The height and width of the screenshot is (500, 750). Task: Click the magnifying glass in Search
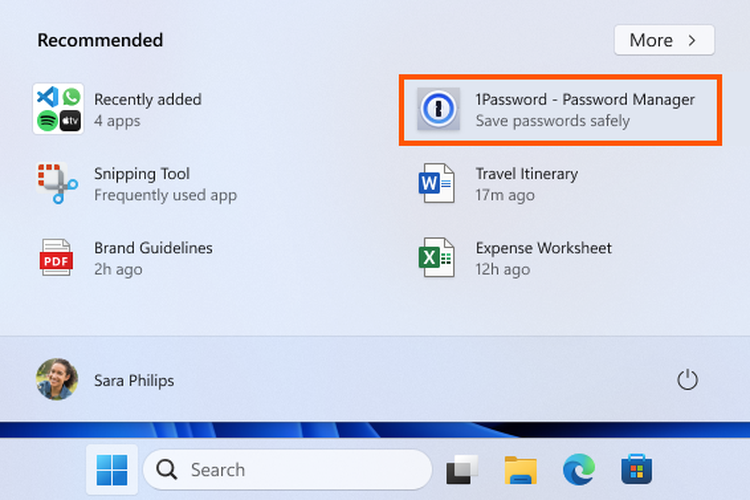pyautogui.click(x=167, y=469)
